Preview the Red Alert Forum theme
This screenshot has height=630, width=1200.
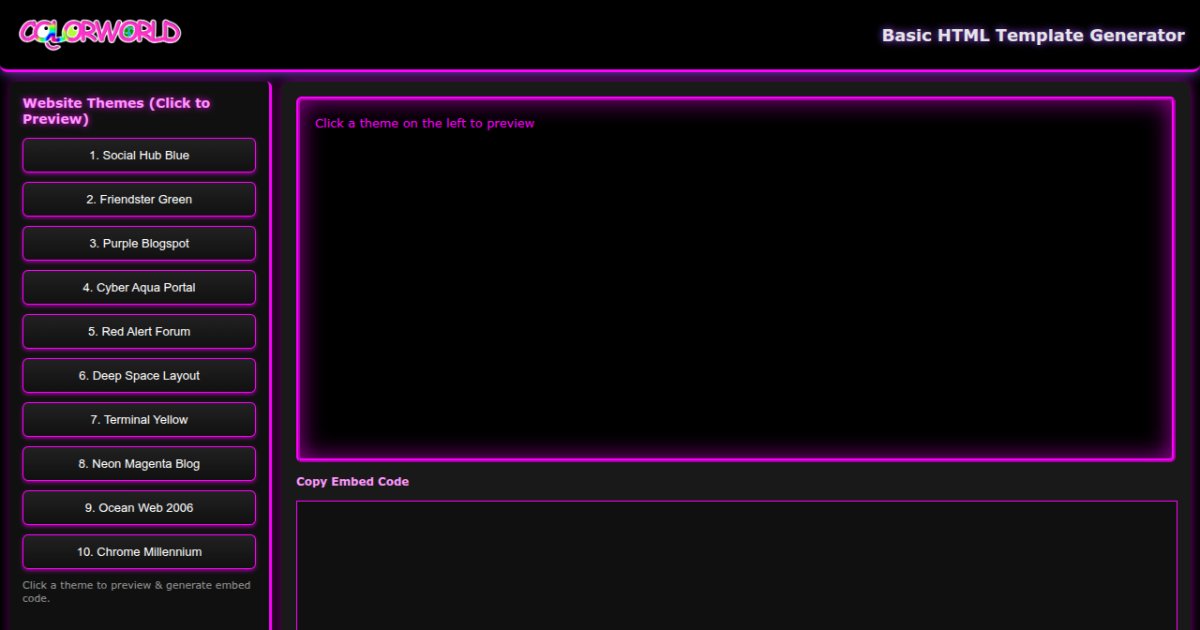[139, 331]
